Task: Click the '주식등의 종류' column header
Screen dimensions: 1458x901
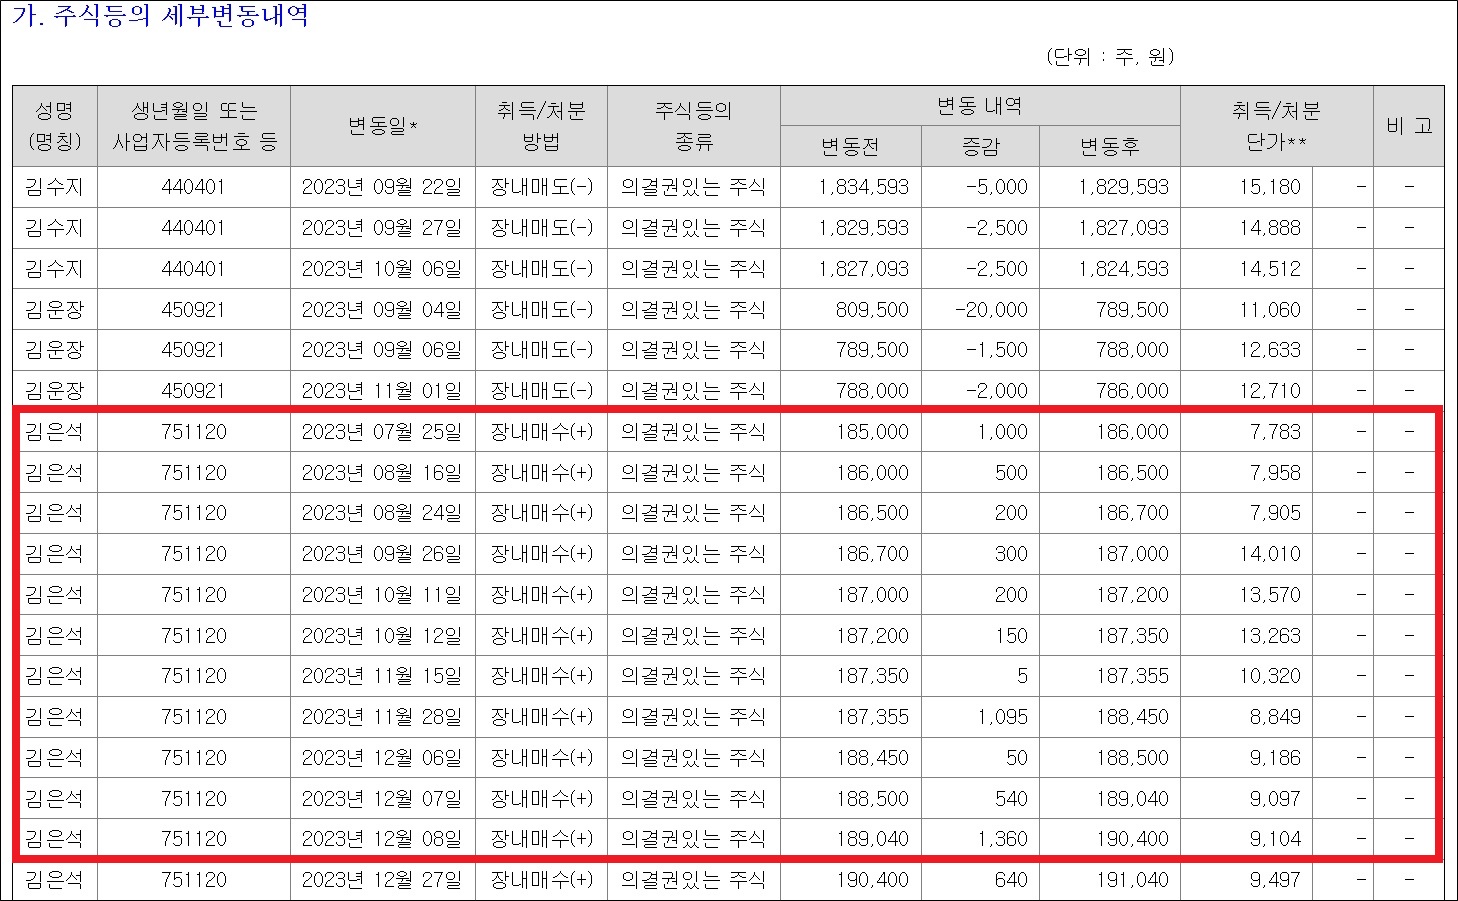Action: tap(694, 126)
